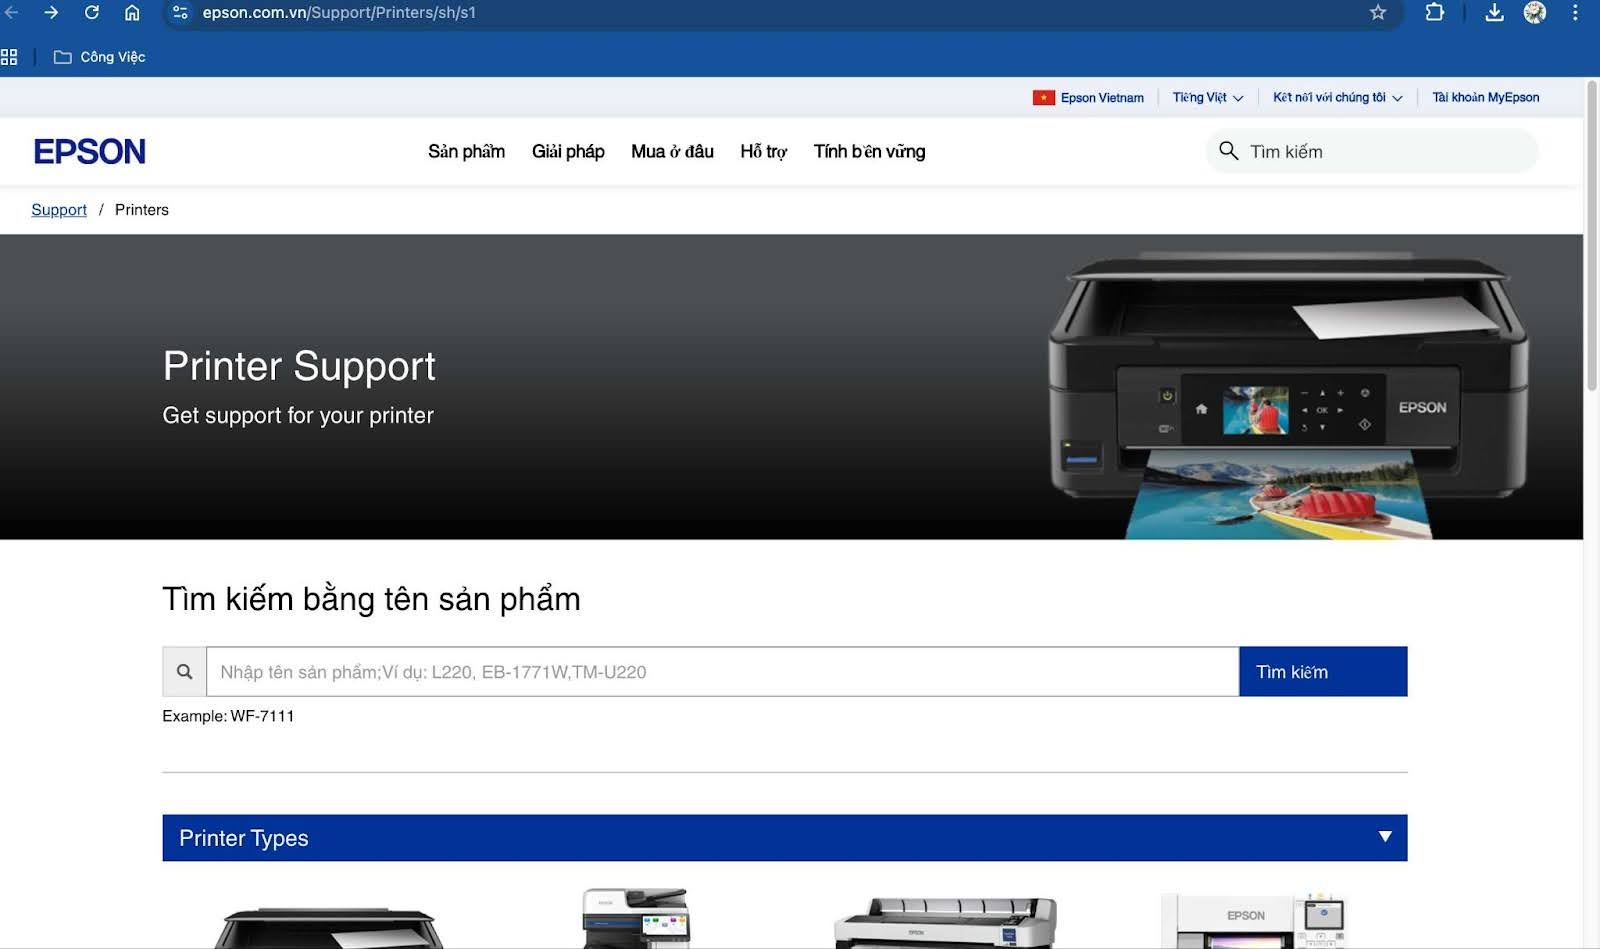Click the browser downloads icon
This screenshot has height=949, width=1600.
click(1494, 13)
